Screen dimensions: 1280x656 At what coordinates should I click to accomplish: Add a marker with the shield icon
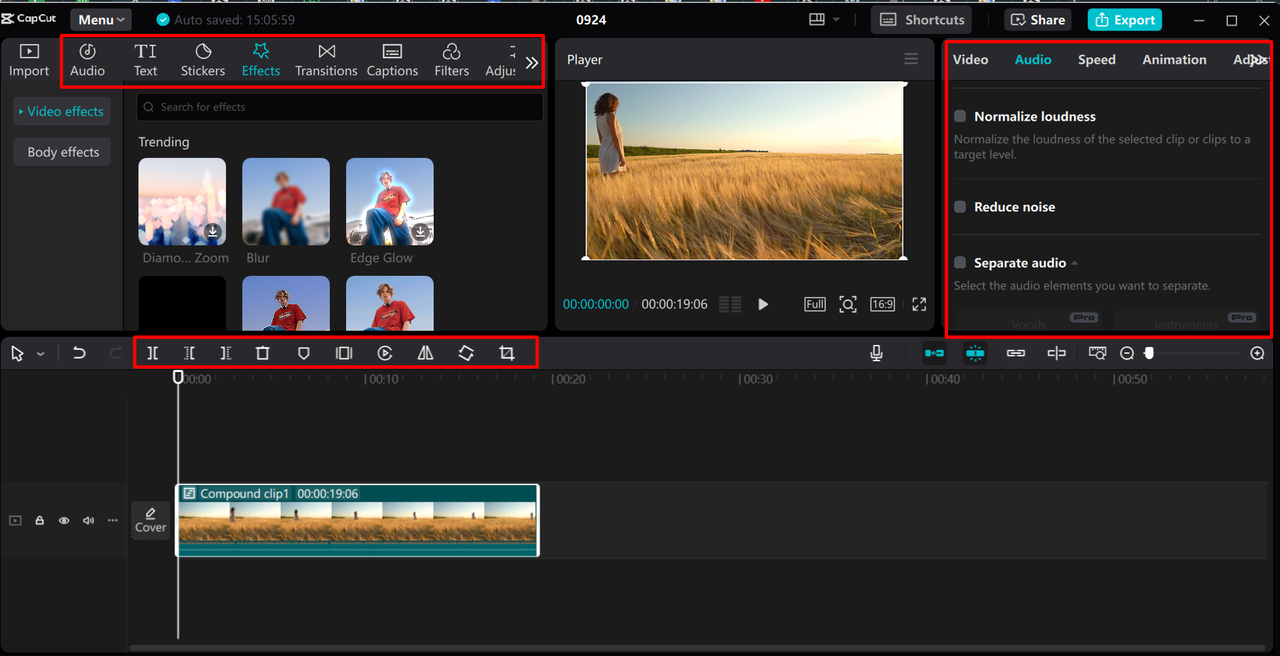(x=304, y=353)
